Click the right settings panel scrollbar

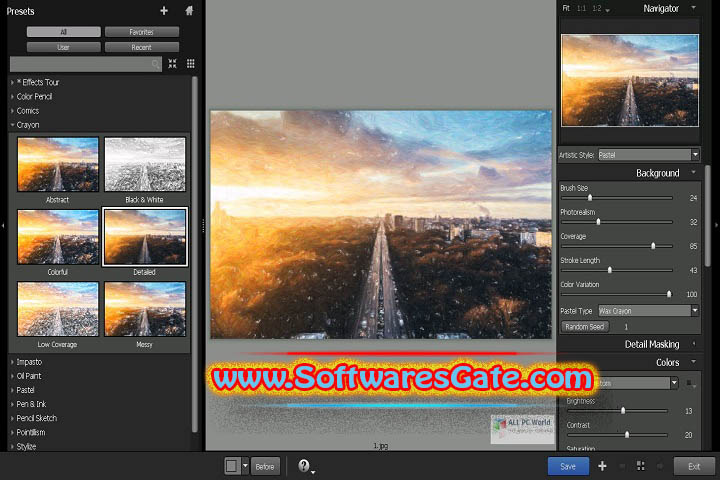click(x=708, y=216)
